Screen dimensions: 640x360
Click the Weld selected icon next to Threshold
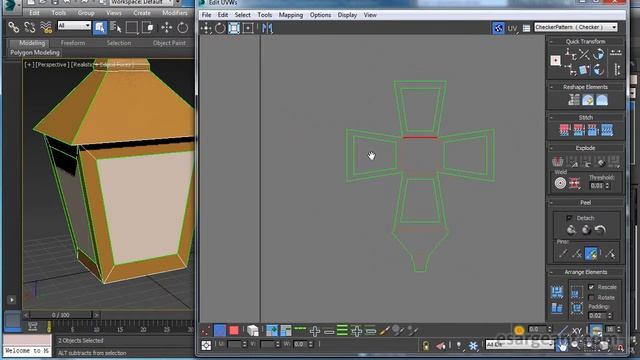pyautogui.click(x=575, y=184)
